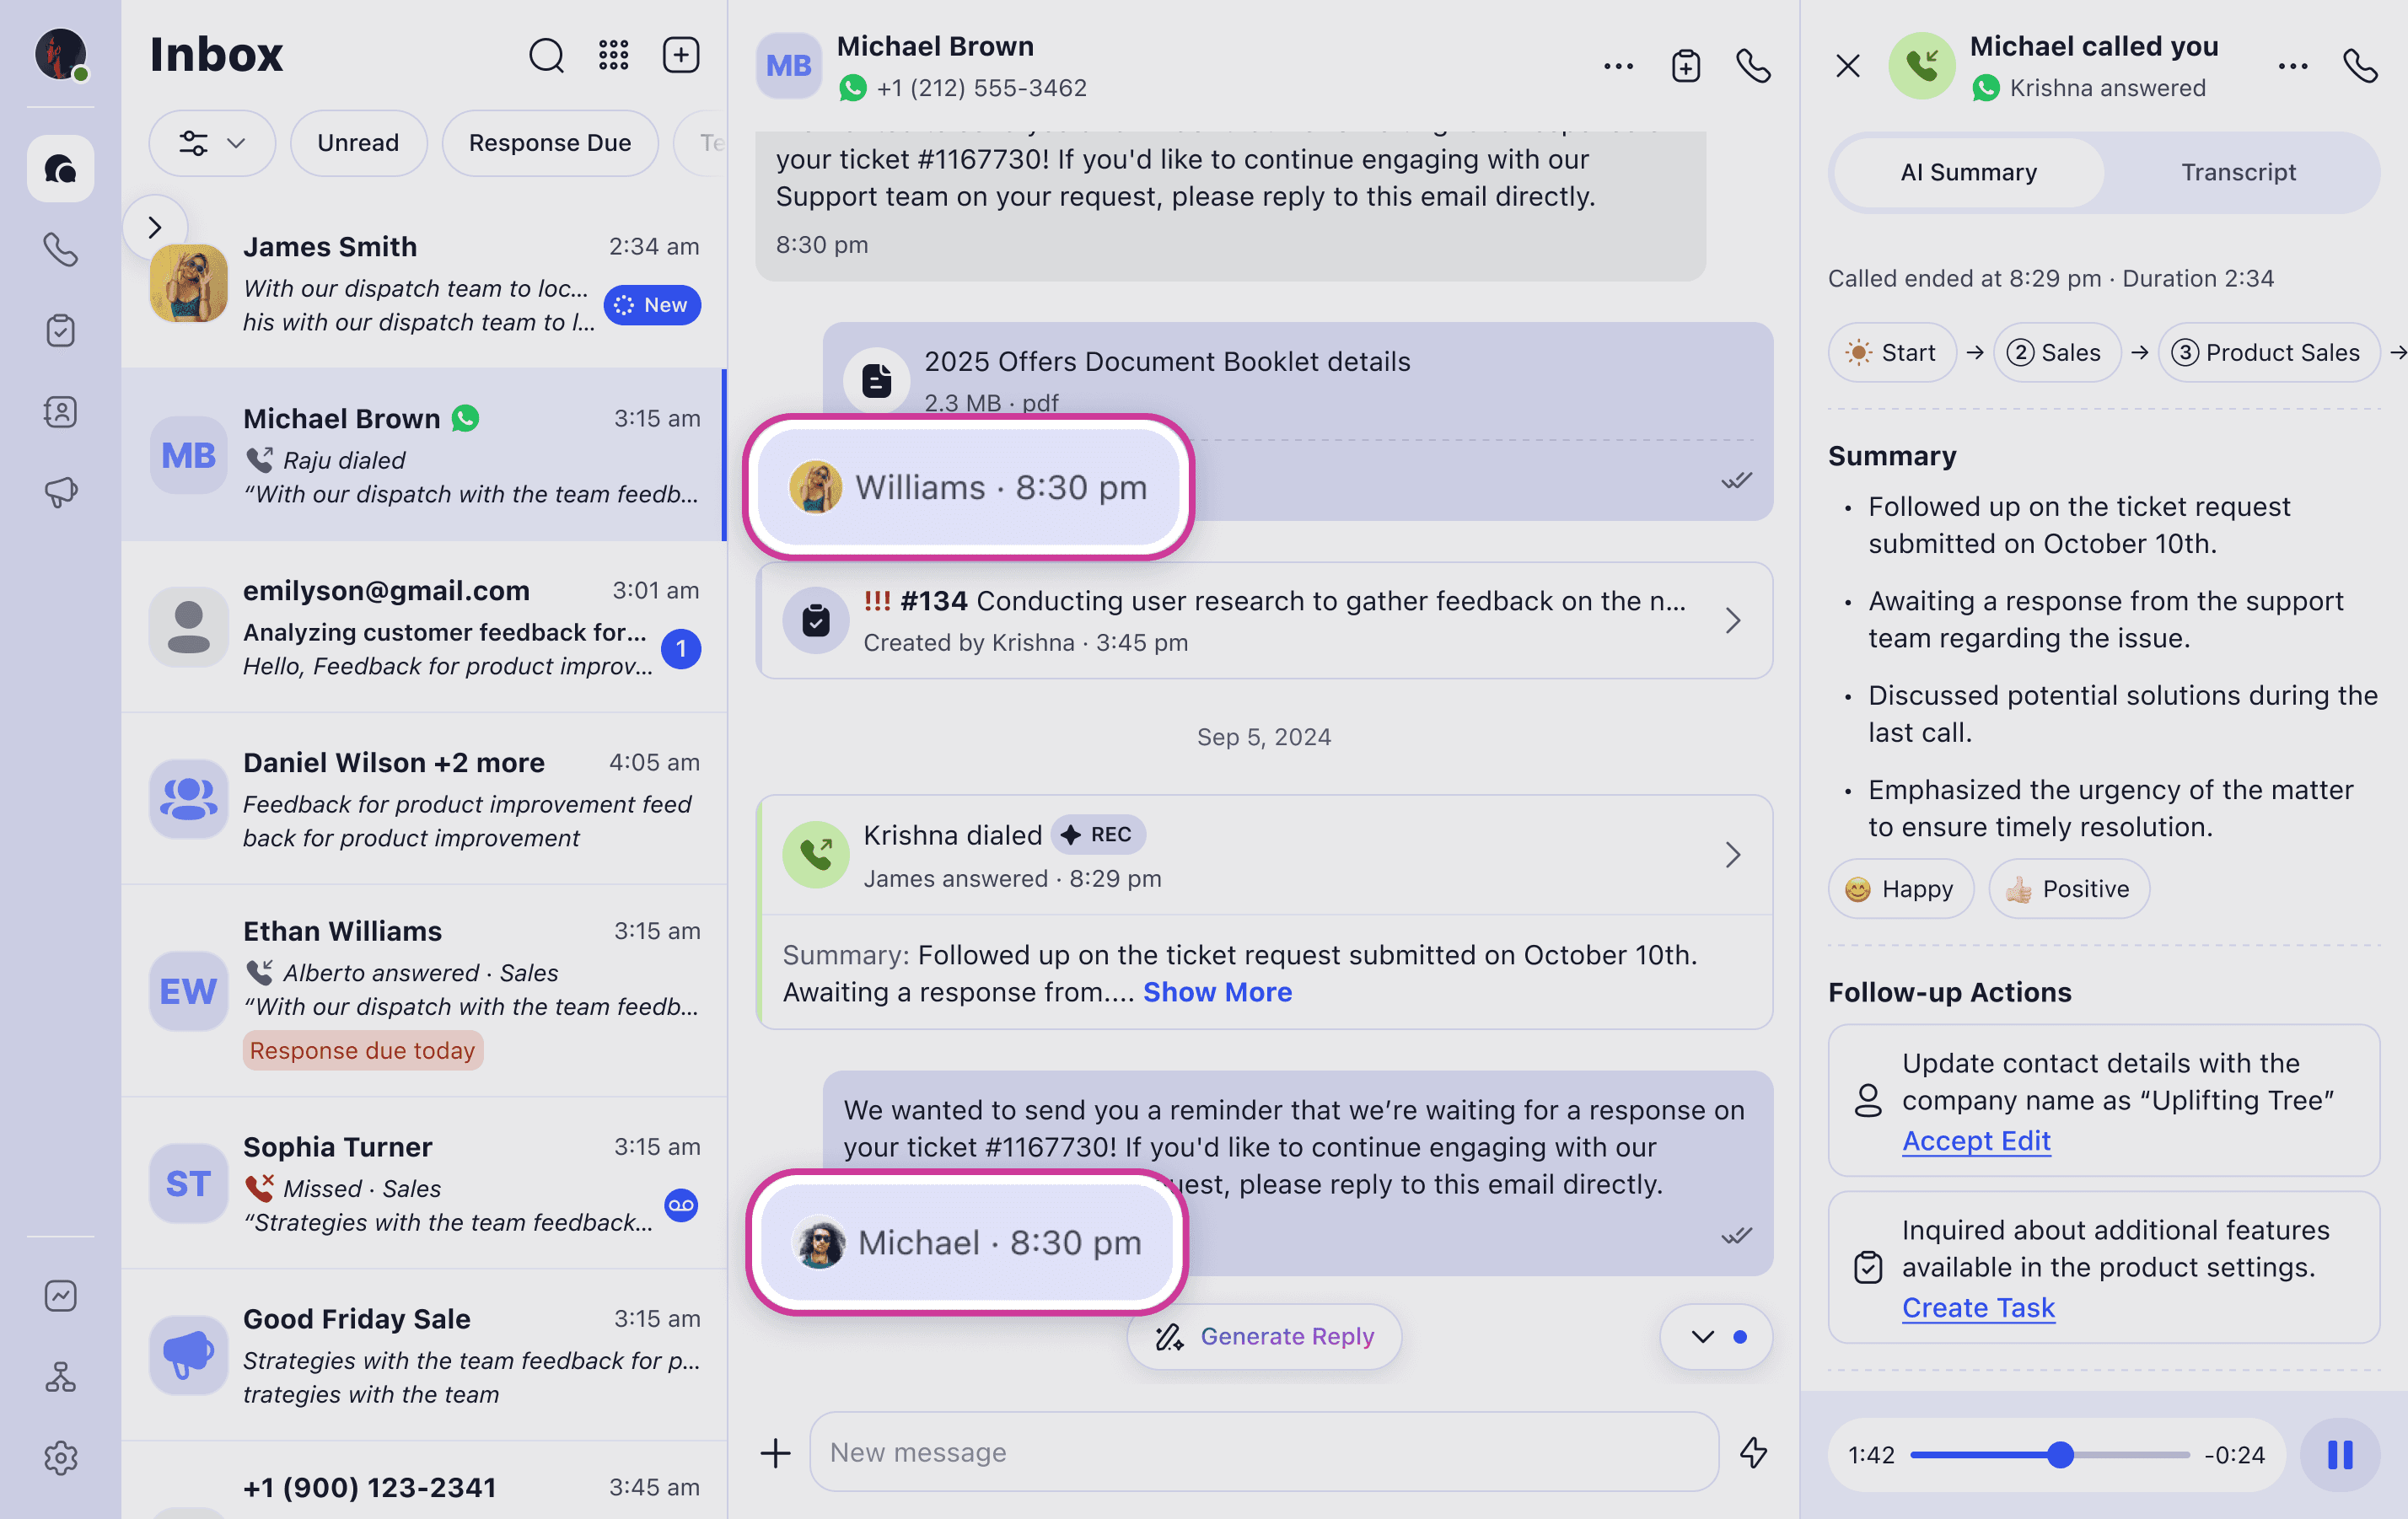Click add task icon in chat header
2408x1519 pixels.
point(1686,66)
